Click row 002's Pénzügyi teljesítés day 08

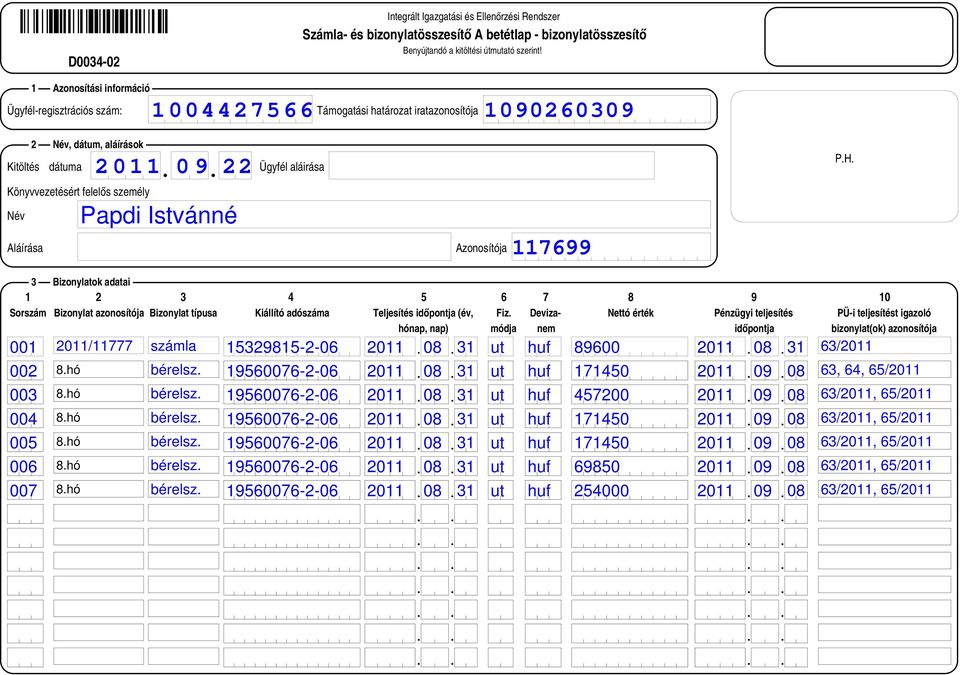point(795,371)
